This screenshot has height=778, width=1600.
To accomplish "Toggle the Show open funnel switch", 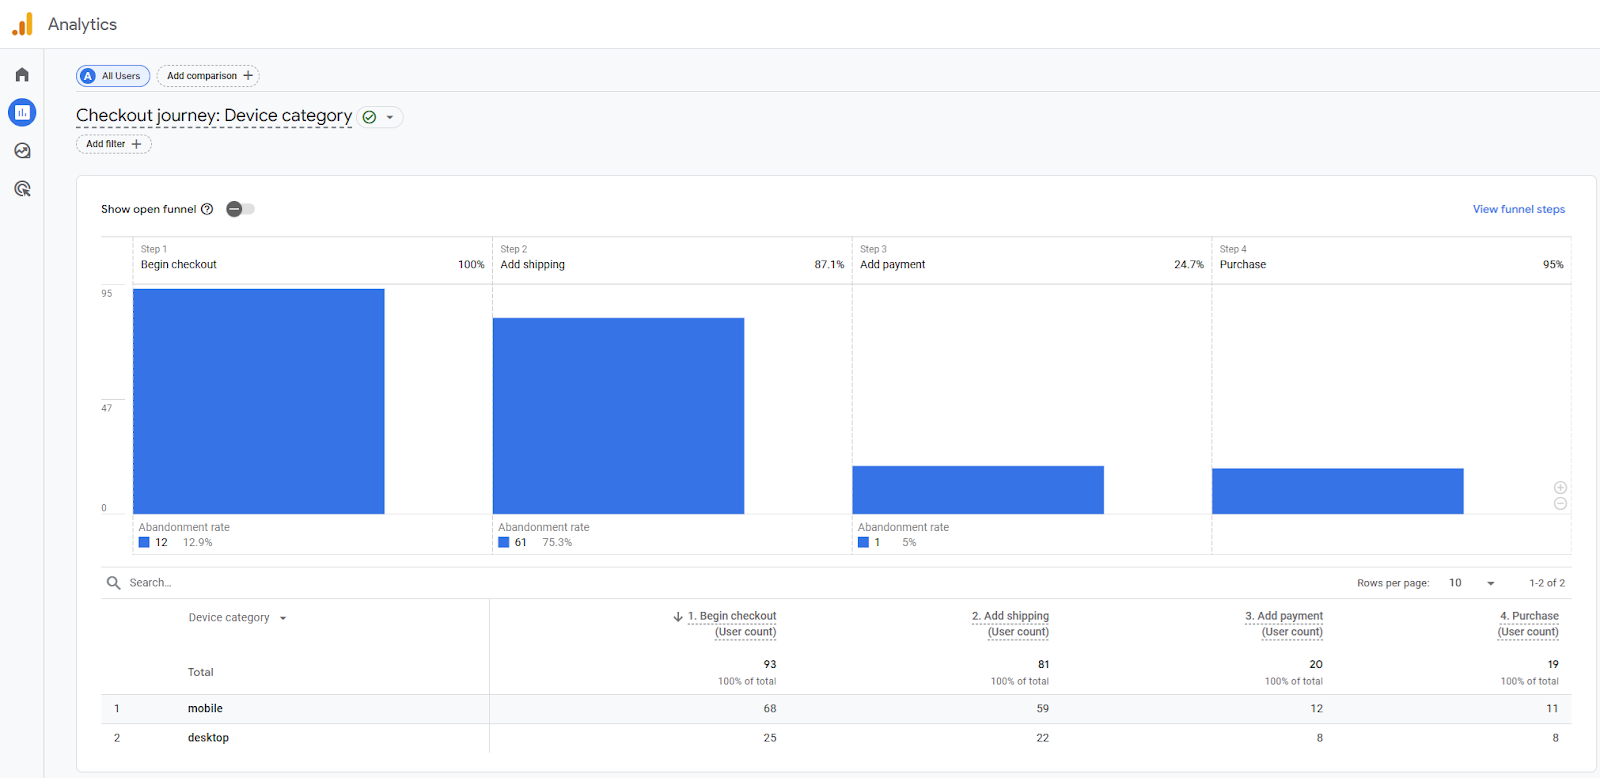I will click(x=240, y=209).
